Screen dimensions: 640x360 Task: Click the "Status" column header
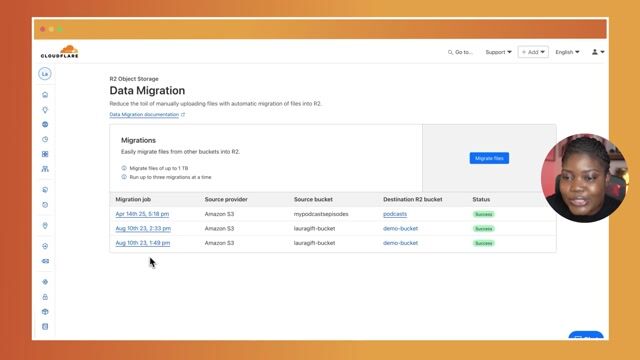[481, 200]
